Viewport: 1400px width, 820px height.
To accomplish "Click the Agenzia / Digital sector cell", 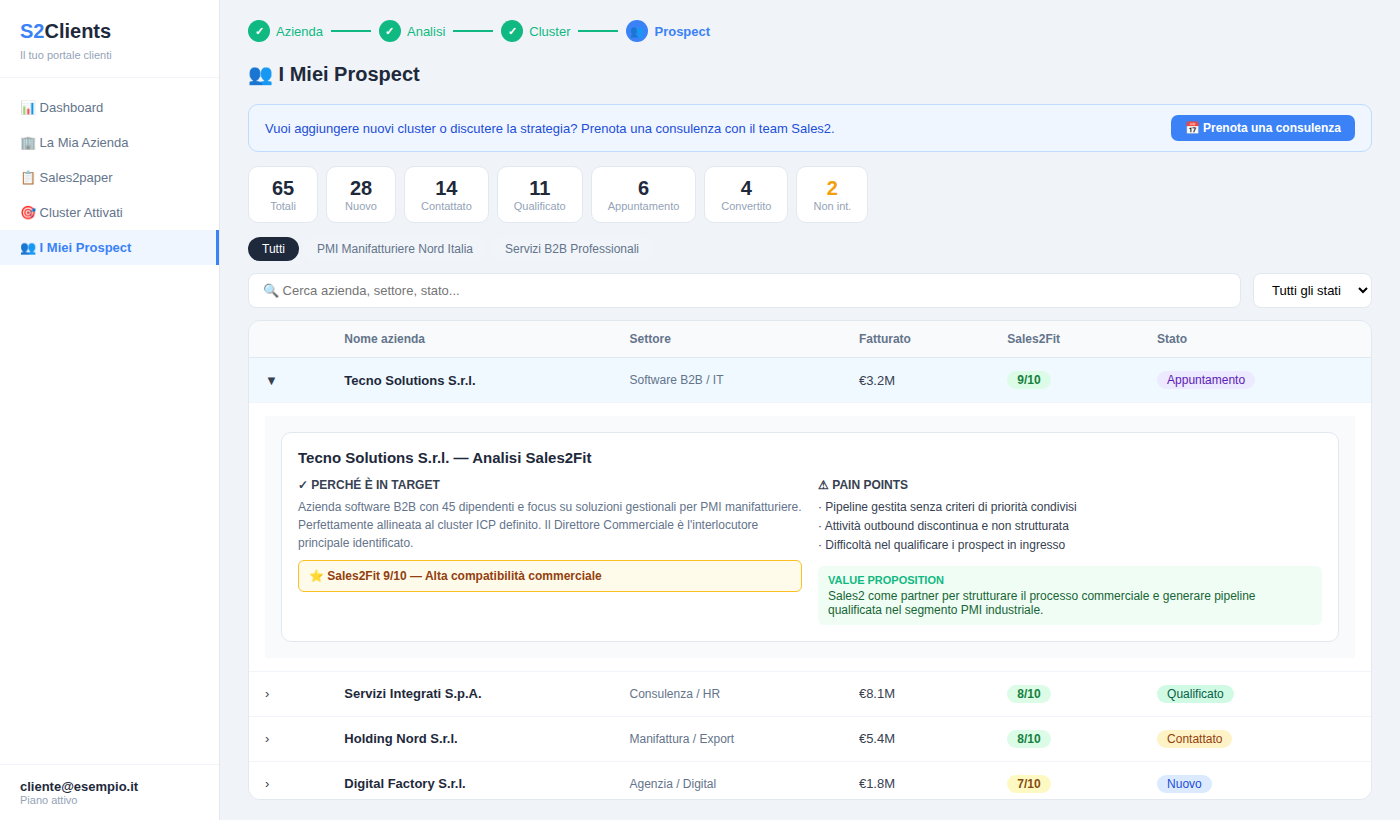I will pos(673,784).
